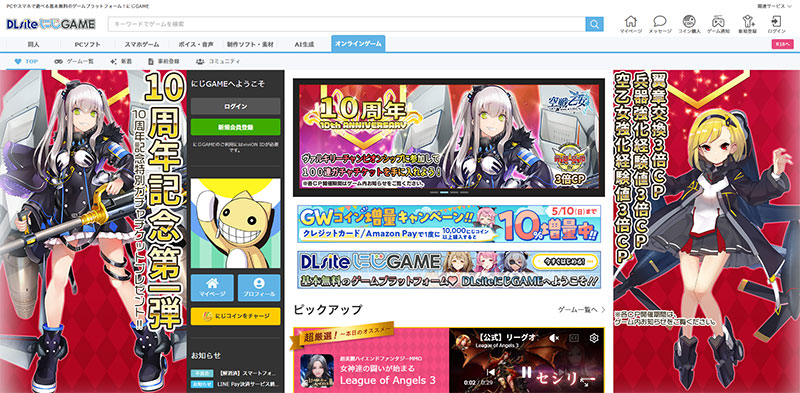800x393 pixels.
Task: Click ログイン door-arrow icon in header
Action: tap(777, 24)
